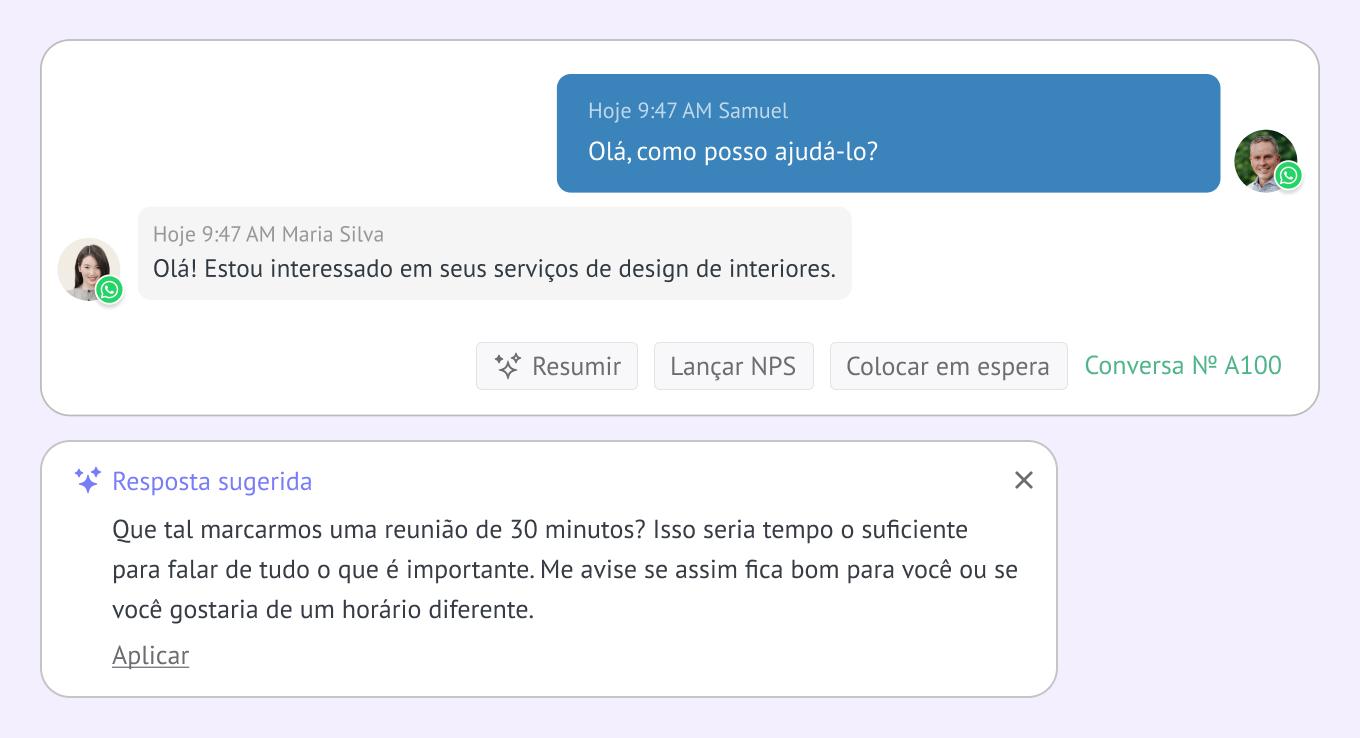Apply the suggested reply via Aplicar
The width and height of the screenshot is (1360, 738).
click(150, 655)
